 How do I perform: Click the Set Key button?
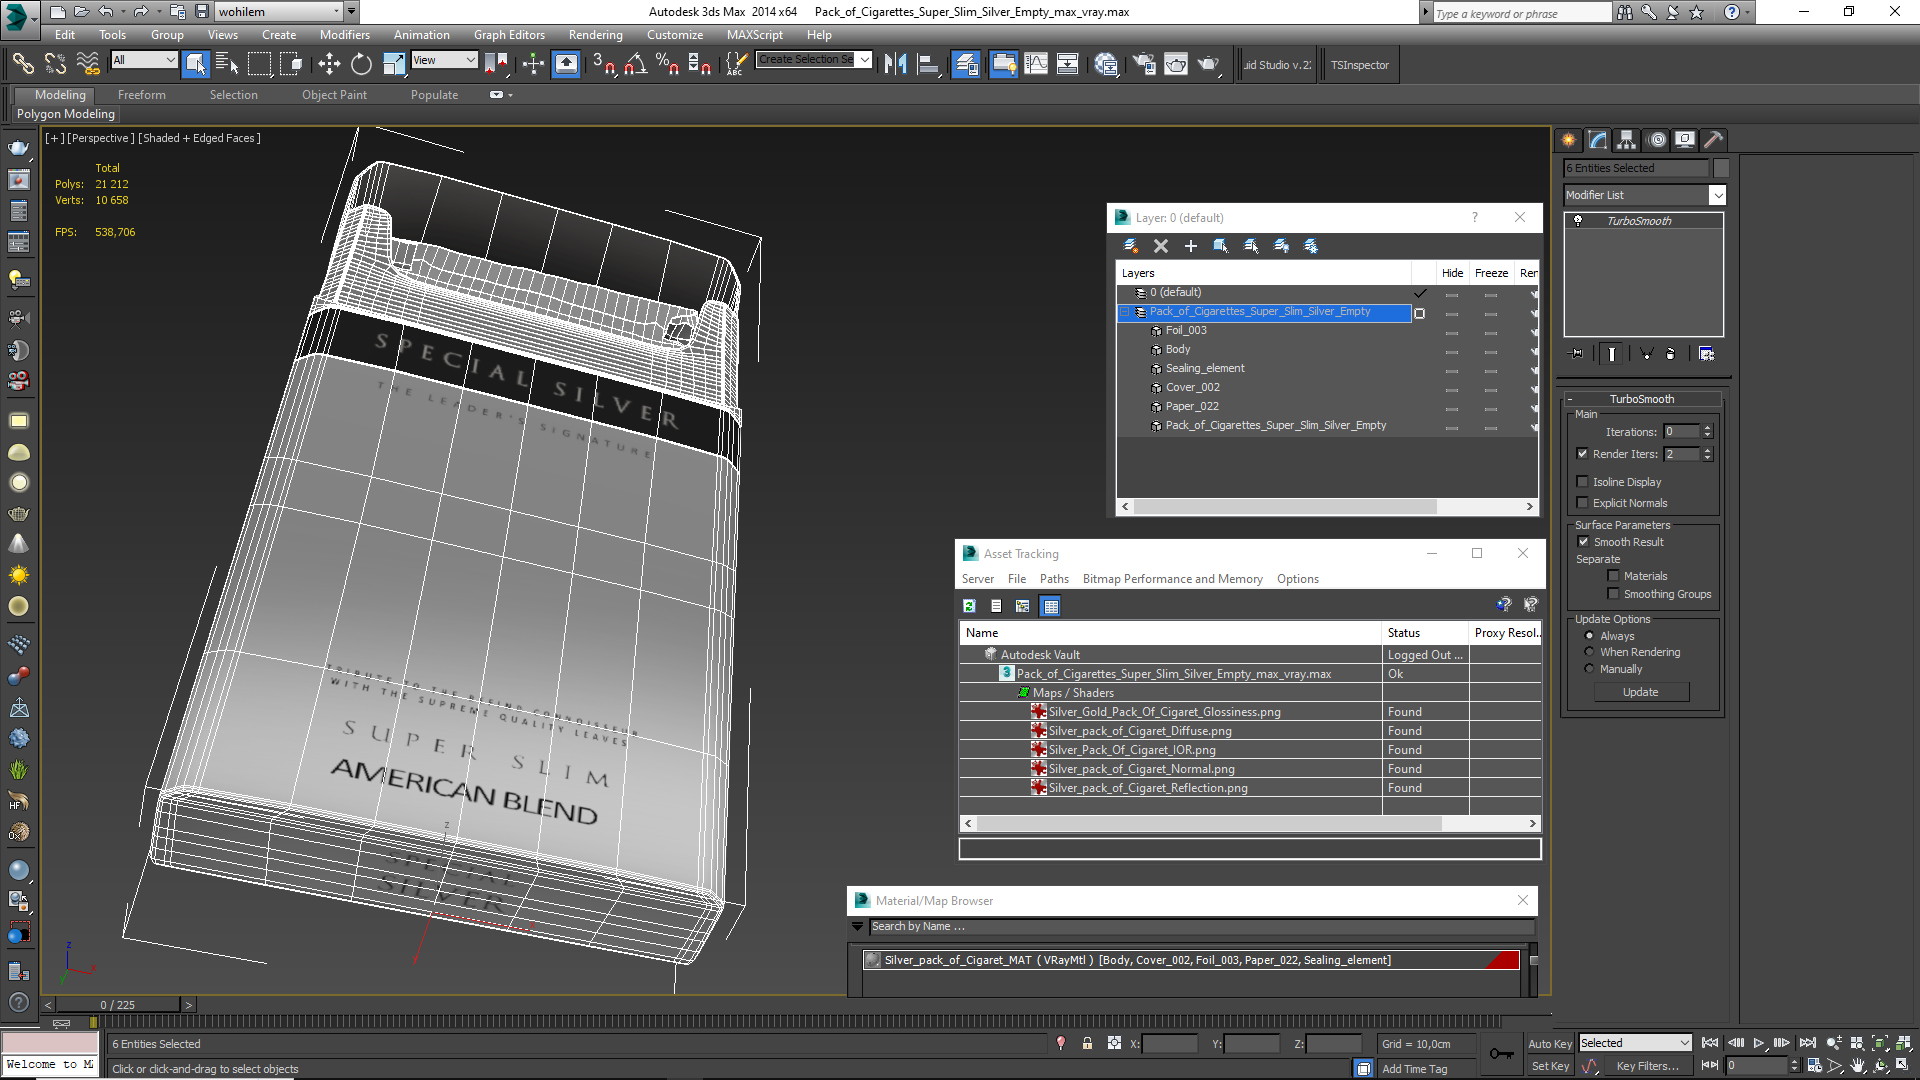pos(1550,1067)
